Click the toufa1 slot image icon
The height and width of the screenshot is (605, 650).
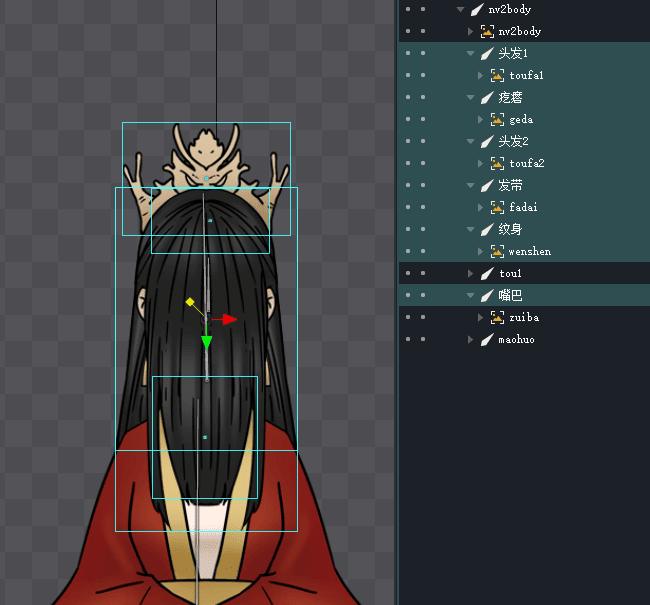(497, 76)
